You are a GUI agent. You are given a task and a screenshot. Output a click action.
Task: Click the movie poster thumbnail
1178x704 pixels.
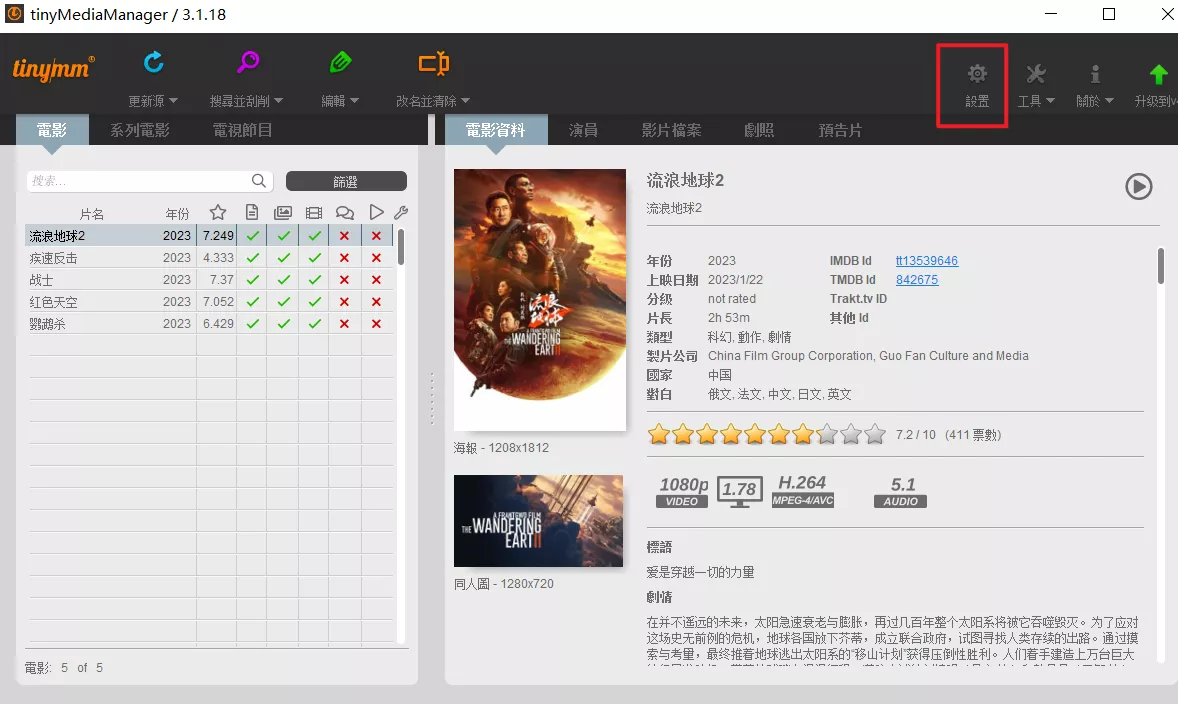[539, 299]
